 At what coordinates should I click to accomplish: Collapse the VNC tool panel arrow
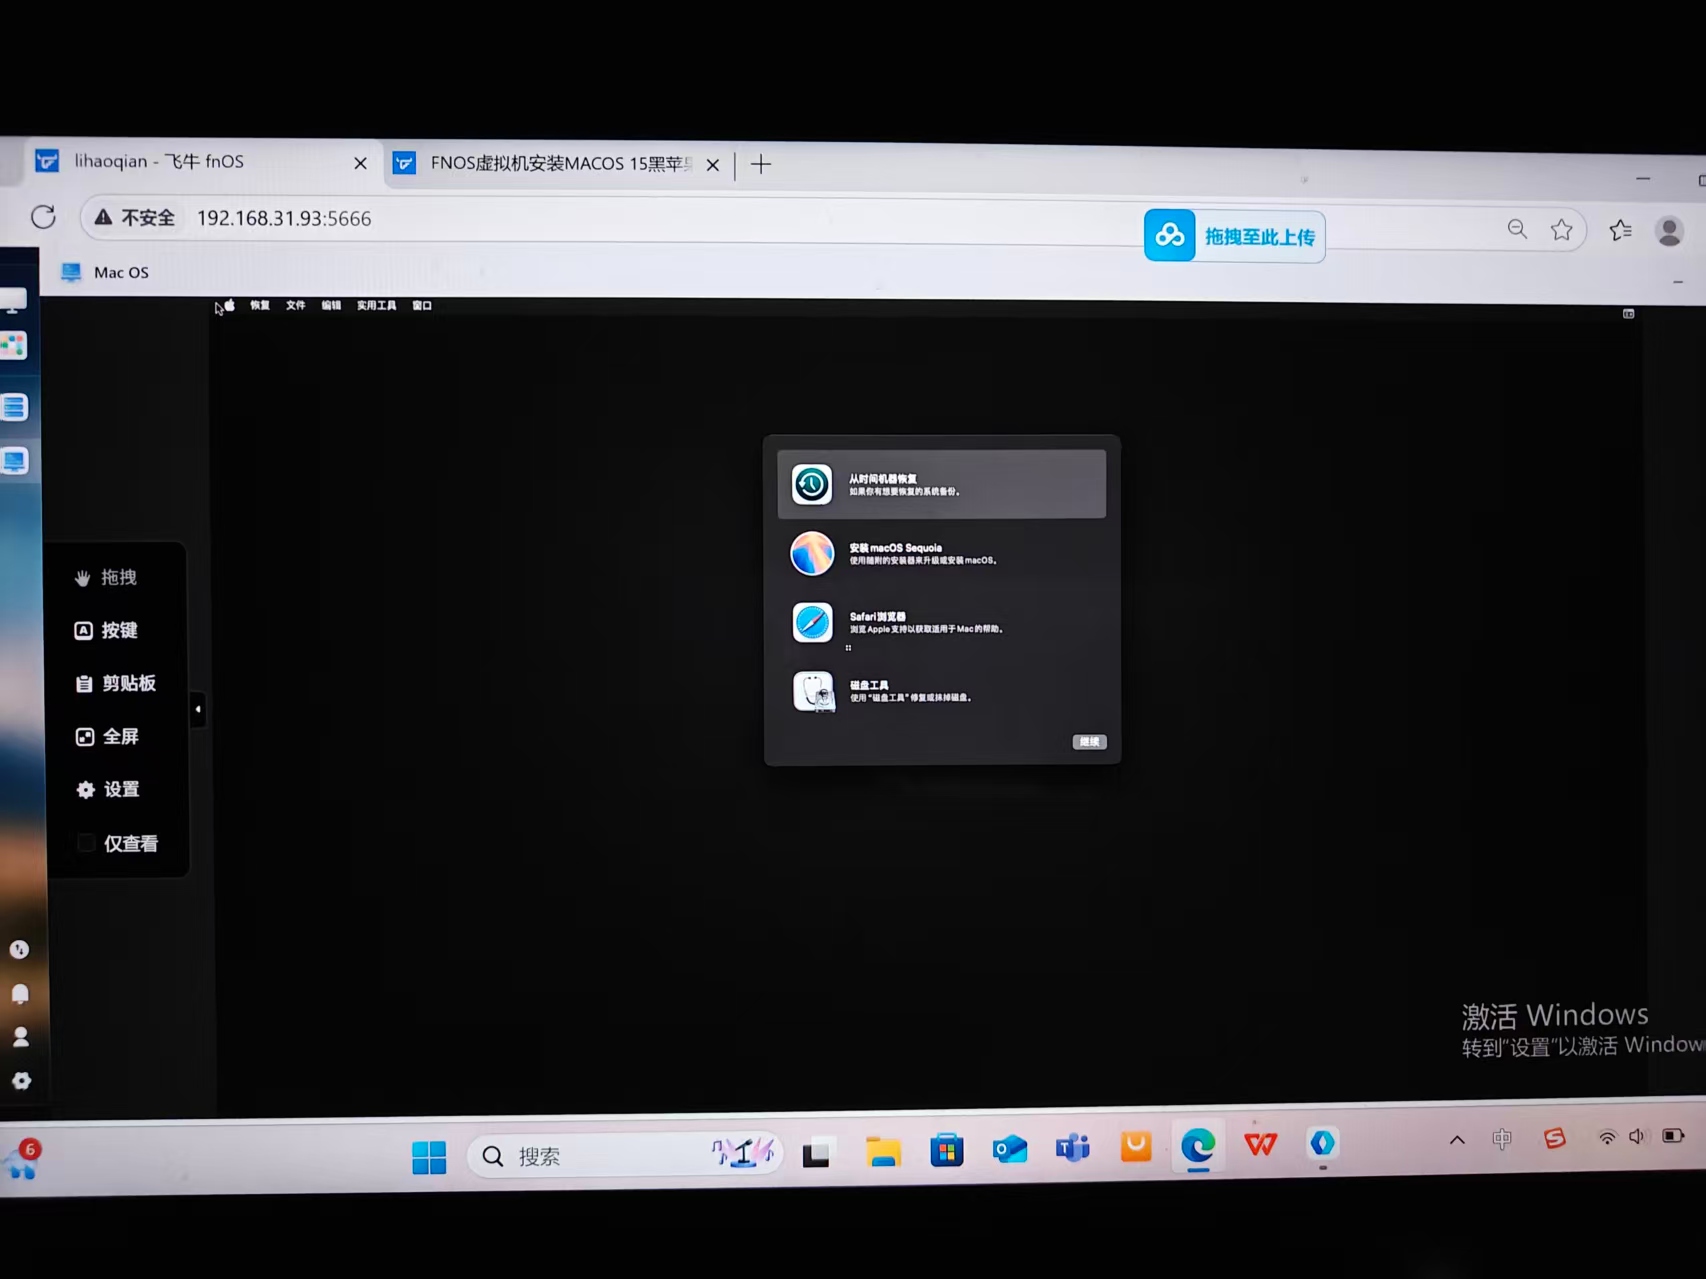point(198,709)
